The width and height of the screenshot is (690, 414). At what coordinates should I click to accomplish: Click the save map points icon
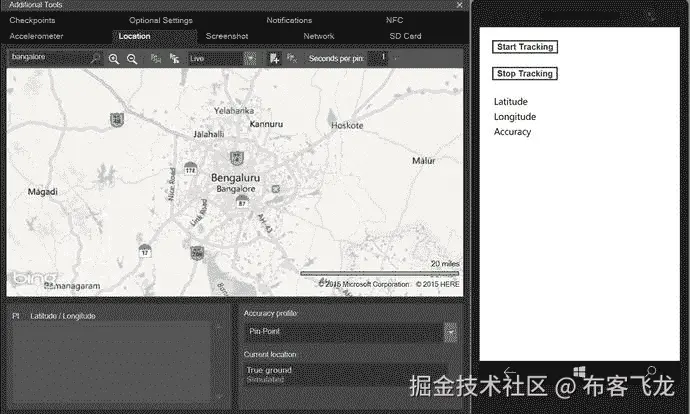(274, 59)
